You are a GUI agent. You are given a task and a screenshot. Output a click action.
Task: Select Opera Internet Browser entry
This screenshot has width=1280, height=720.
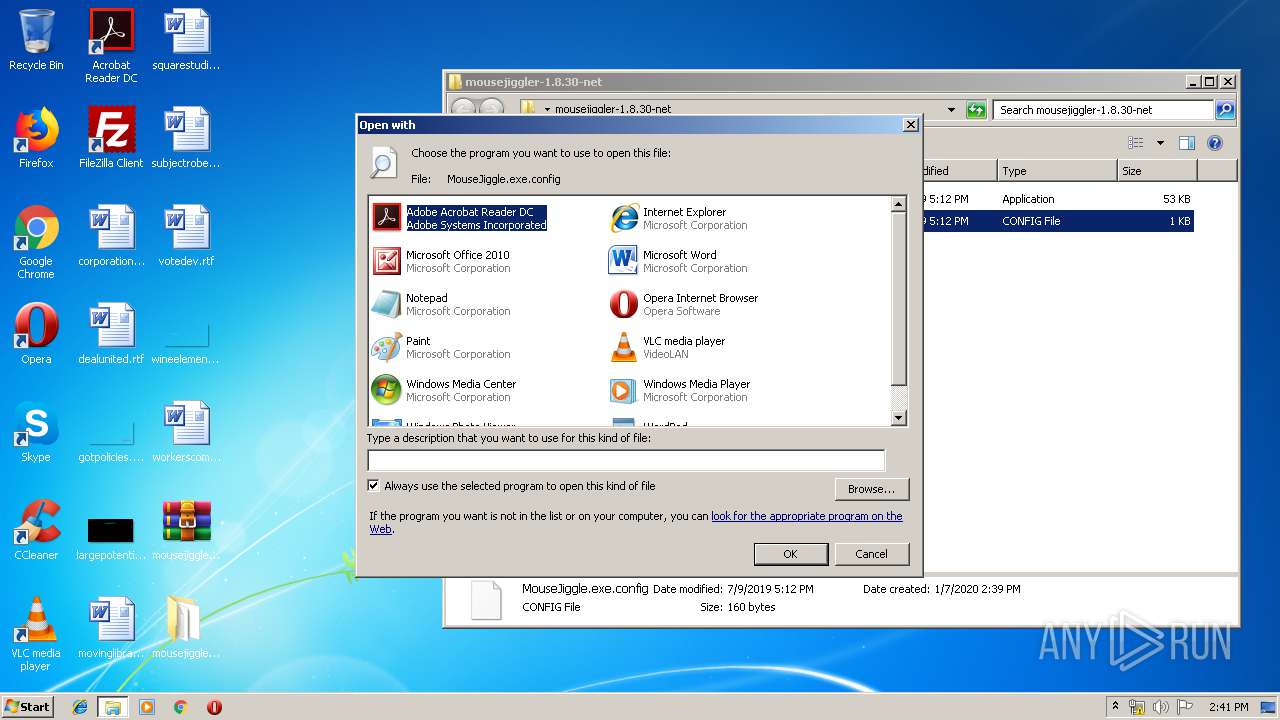[684, 304]
